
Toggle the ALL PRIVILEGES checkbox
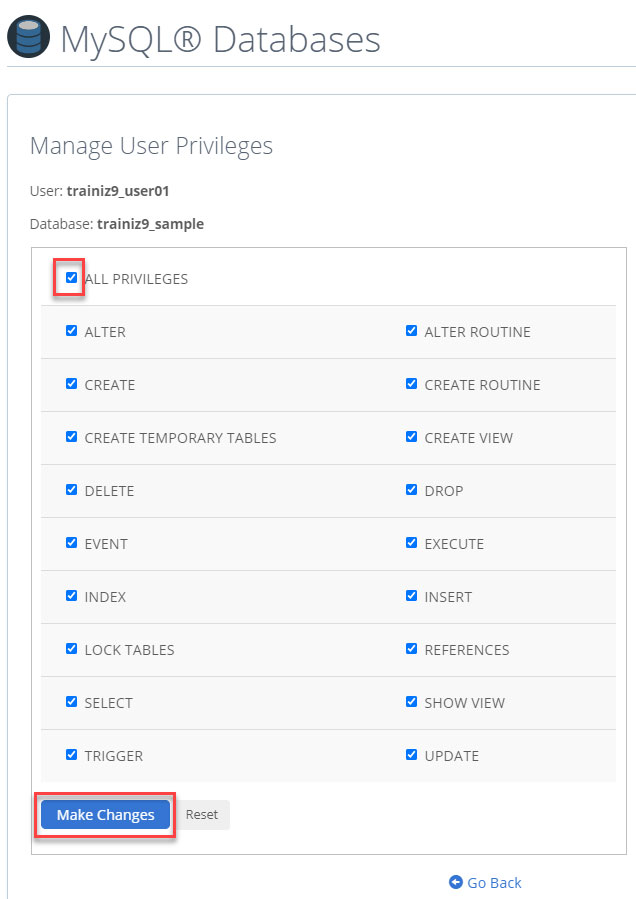coord(71,277)
